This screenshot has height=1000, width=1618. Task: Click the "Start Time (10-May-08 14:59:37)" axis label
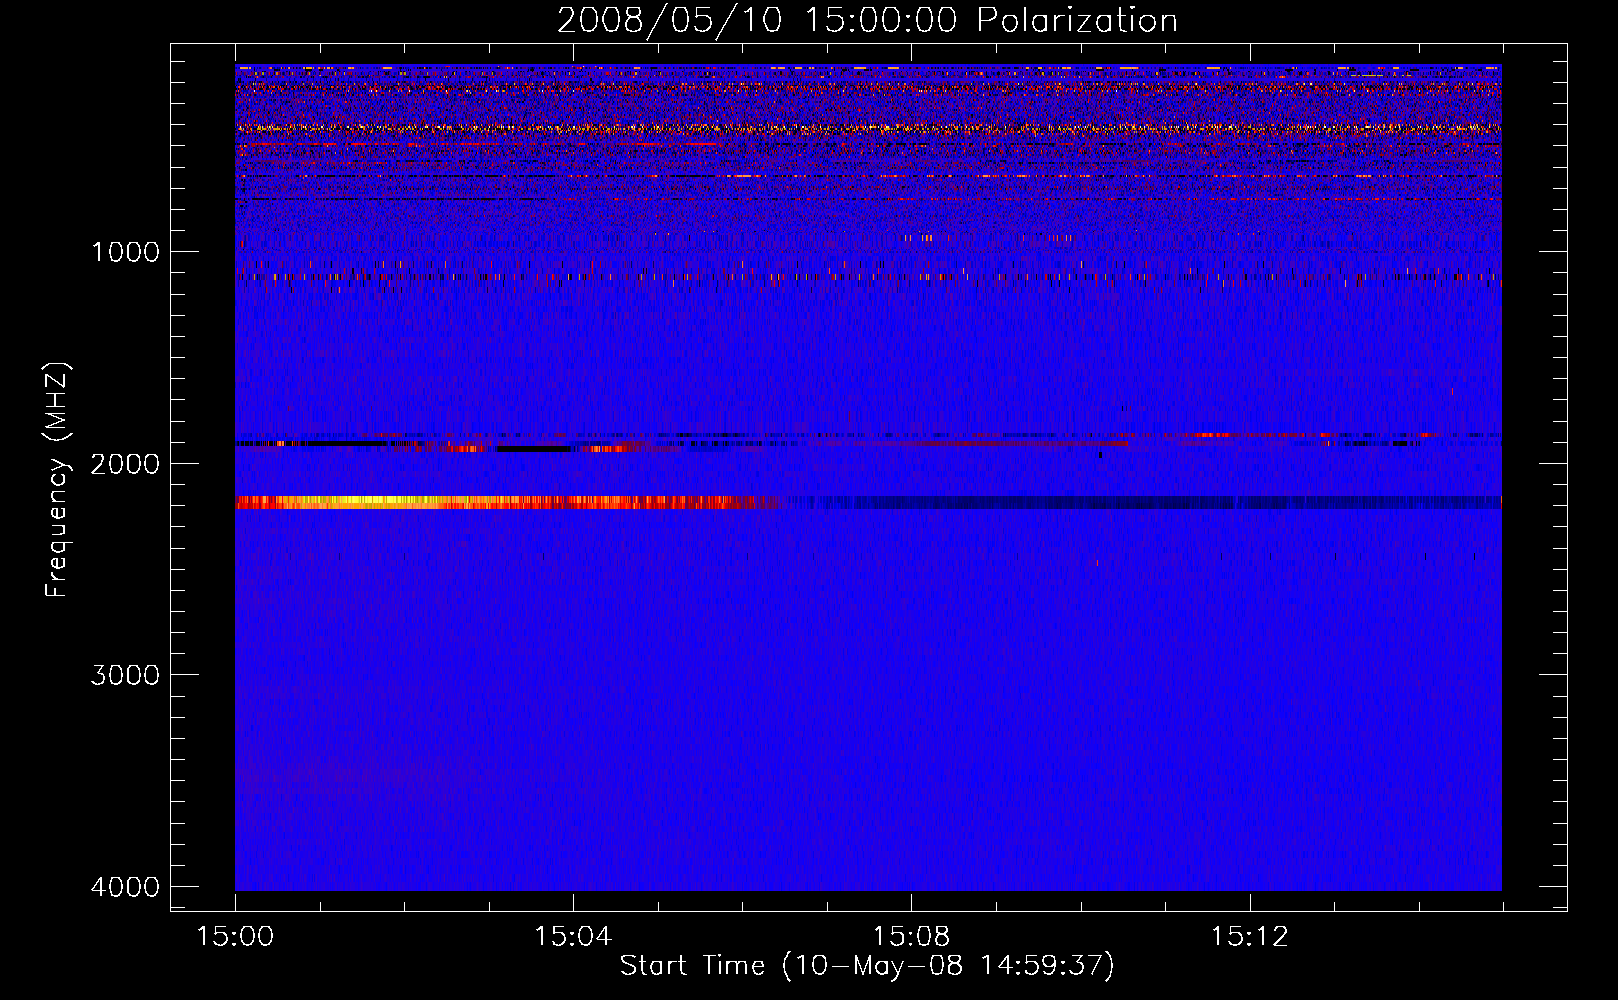(x=866, y=966)
